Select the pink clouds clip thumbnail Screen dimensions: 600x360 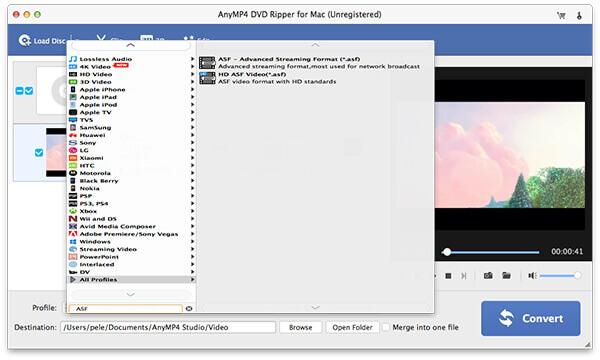[56, 153]
